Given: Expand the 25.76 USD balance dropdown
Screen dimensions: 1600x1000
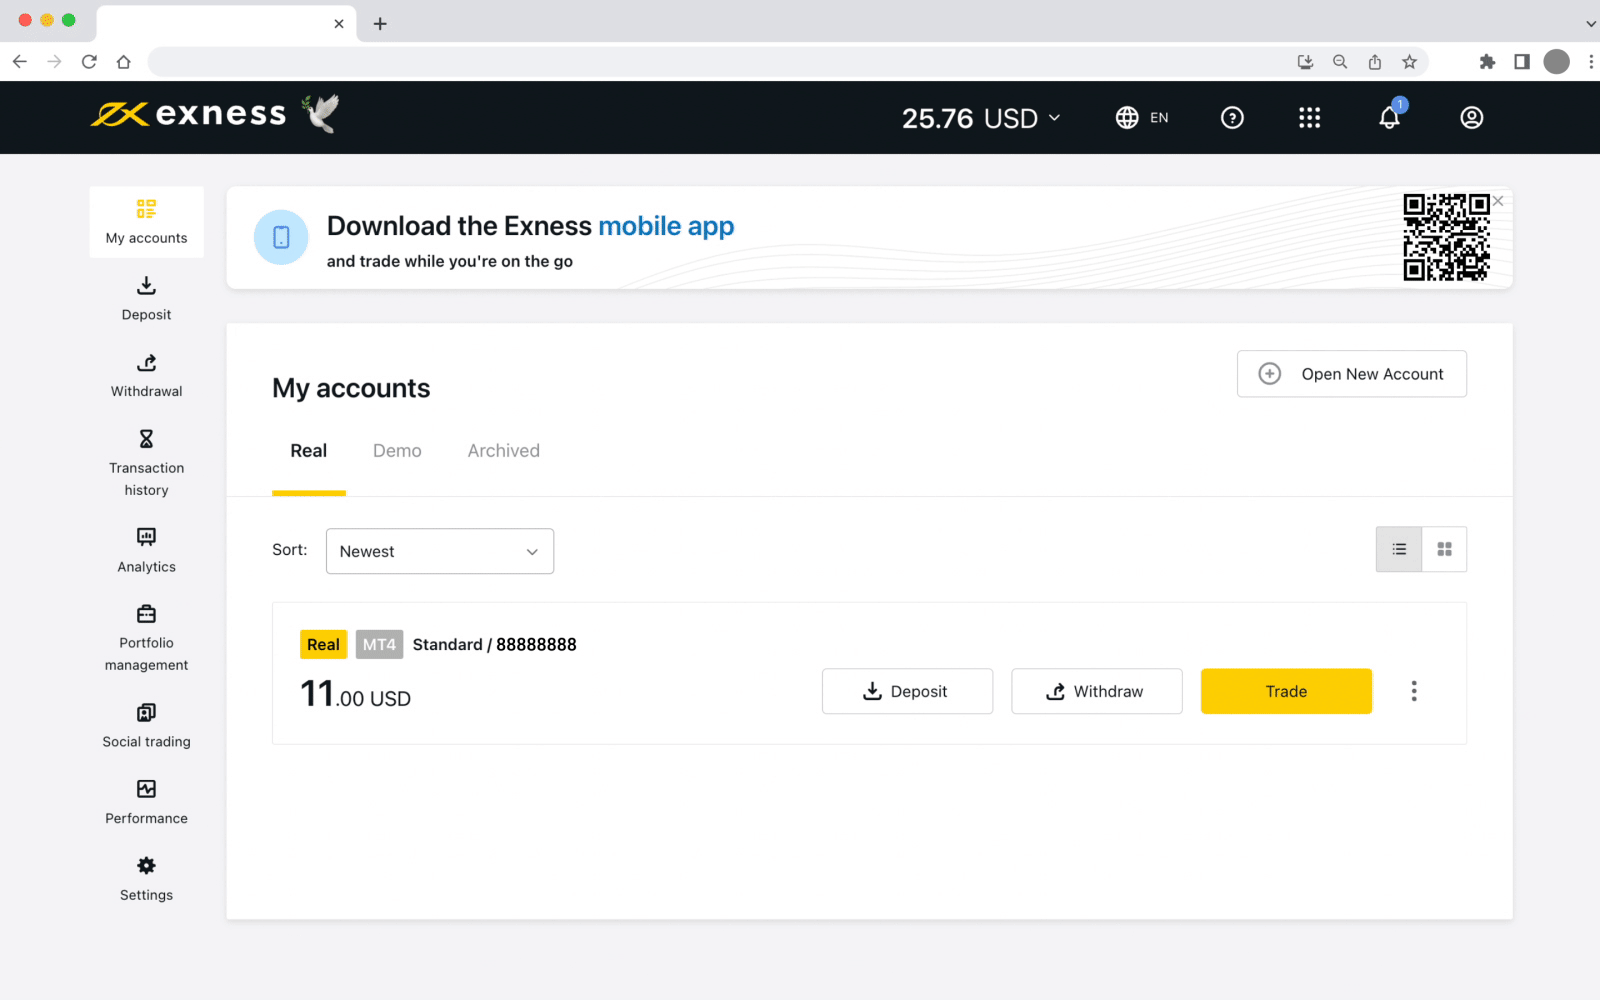Looking at the screenshot, I should (x=981, y=118).
